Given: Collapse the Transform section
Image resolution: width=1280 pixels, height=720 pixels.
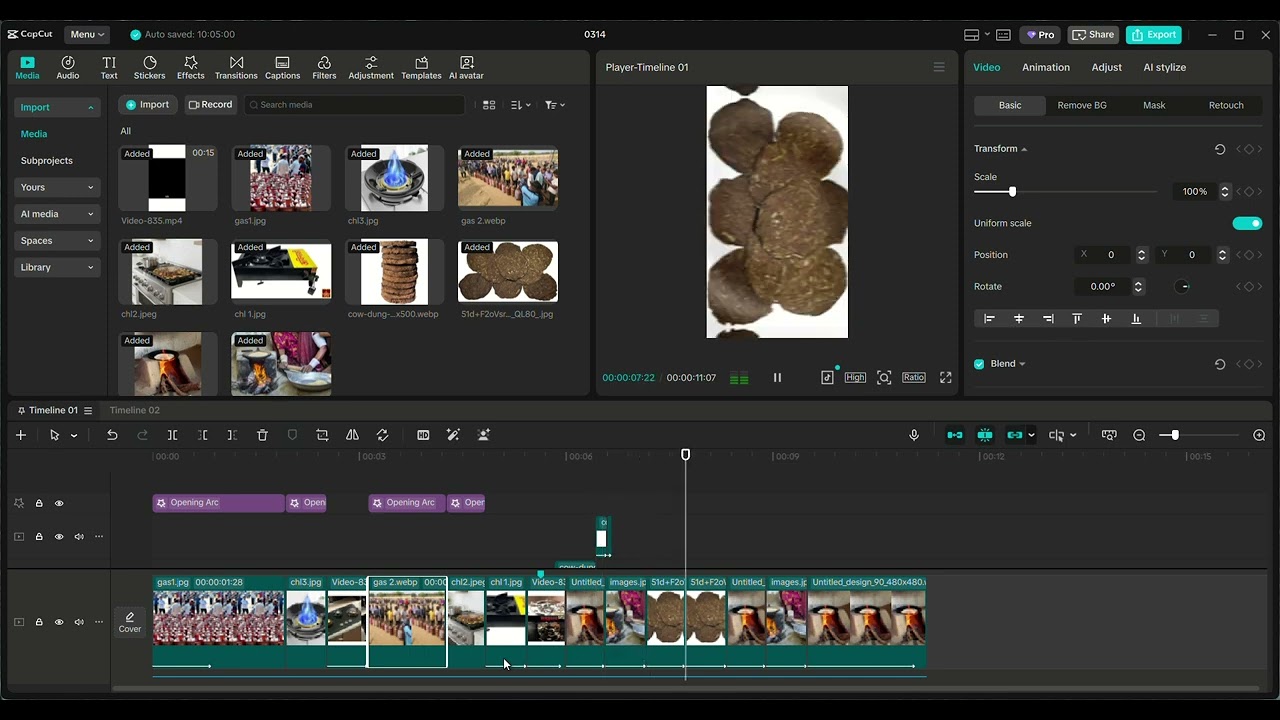Looking at the screenshot, I should (x=1023, y=149).
